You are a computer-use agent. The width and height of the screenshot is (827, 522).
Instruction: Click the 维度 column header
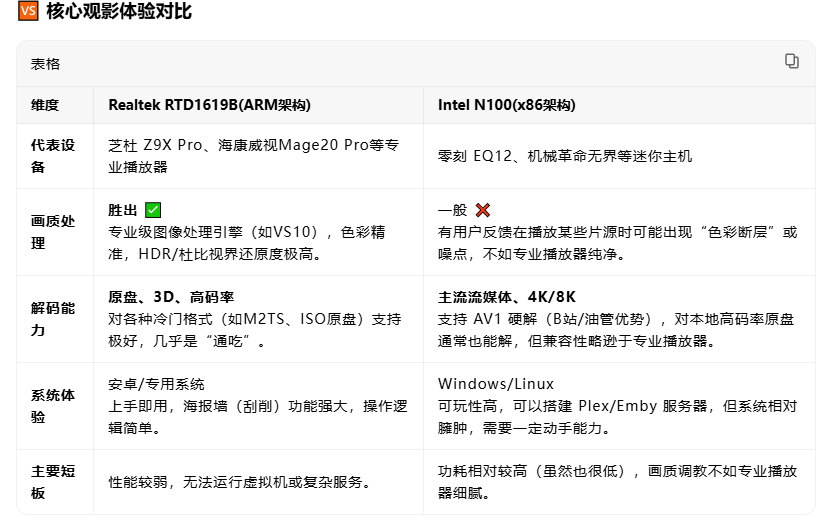pyautogui.click(x=45, y=105)
